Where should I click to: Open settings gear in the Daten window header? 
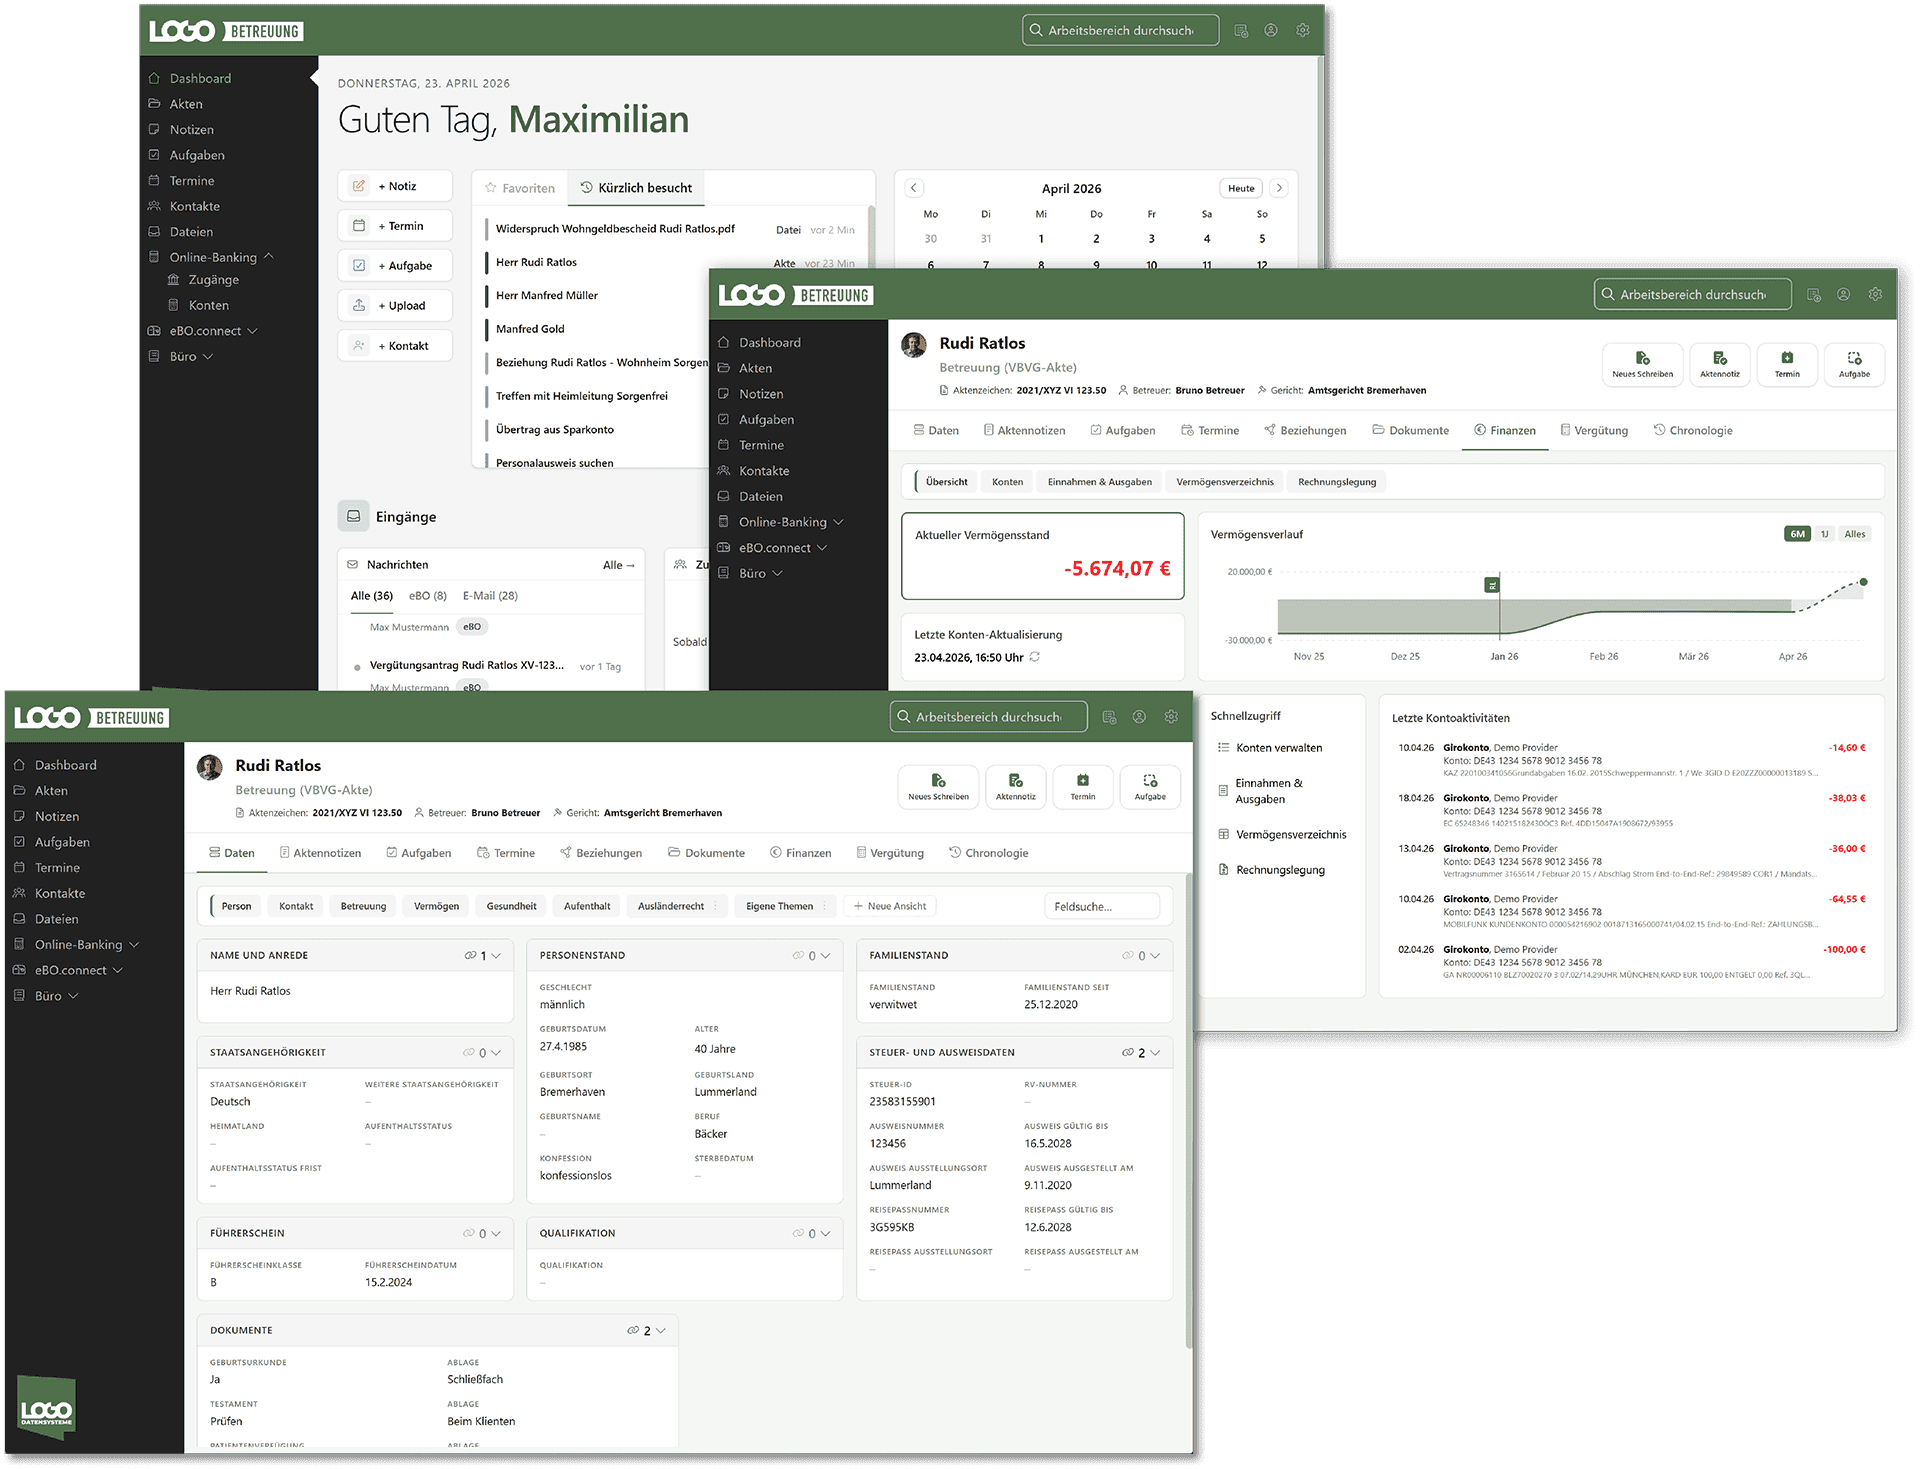[x=1171, y=717]
